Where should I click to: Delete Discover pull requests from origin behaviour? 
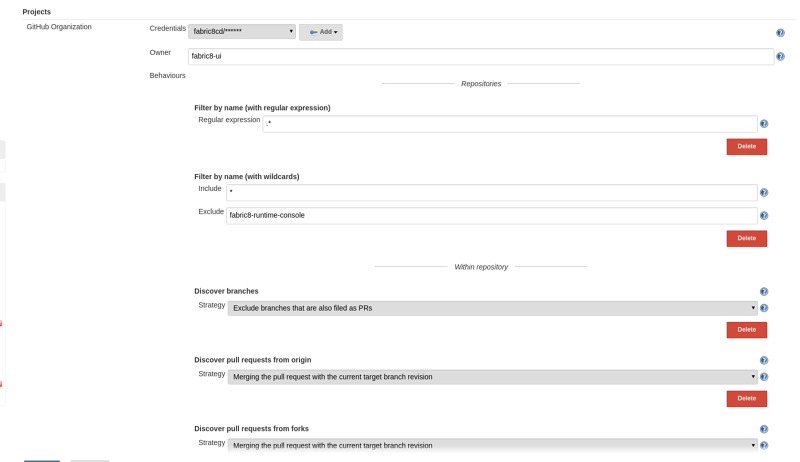746,398
